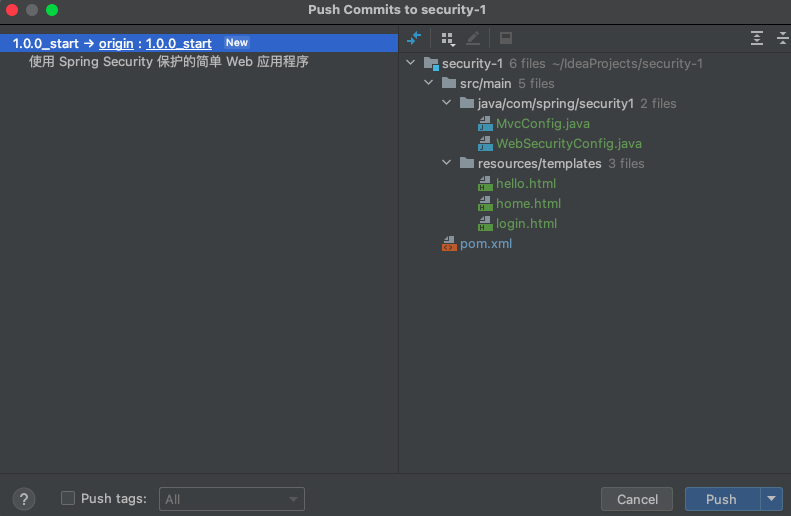Click the resources/templates folder icon
The height and width of the screenshot is (516, 791).
click(x=467, y=163)
